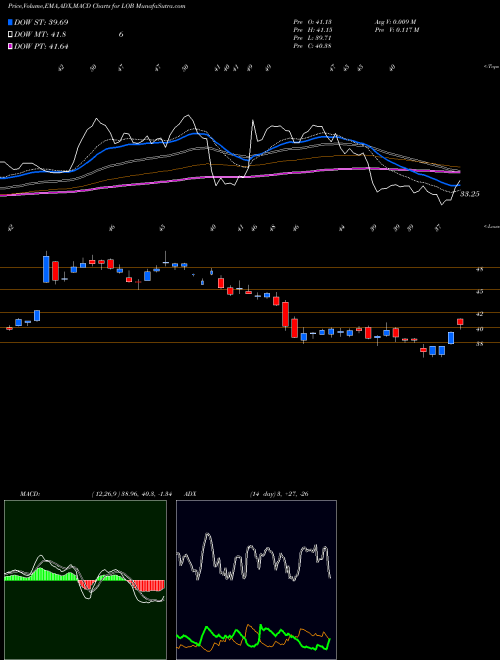Click the ADX (14 day) values text

(279, 494)
